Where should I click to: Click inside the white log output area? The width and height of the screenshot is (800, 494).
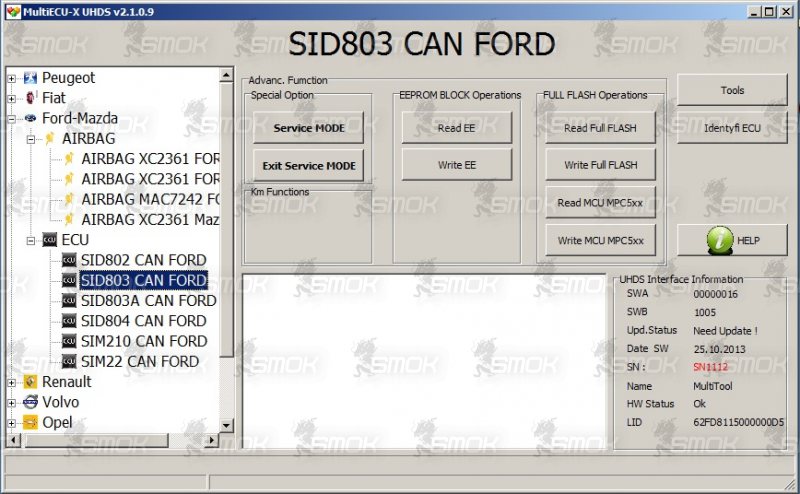[x=424, y=362]
